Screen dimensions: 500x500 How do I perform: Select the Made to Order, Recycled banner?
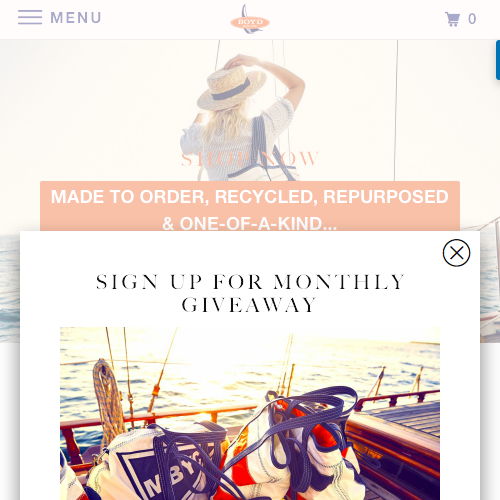(250, 206)
